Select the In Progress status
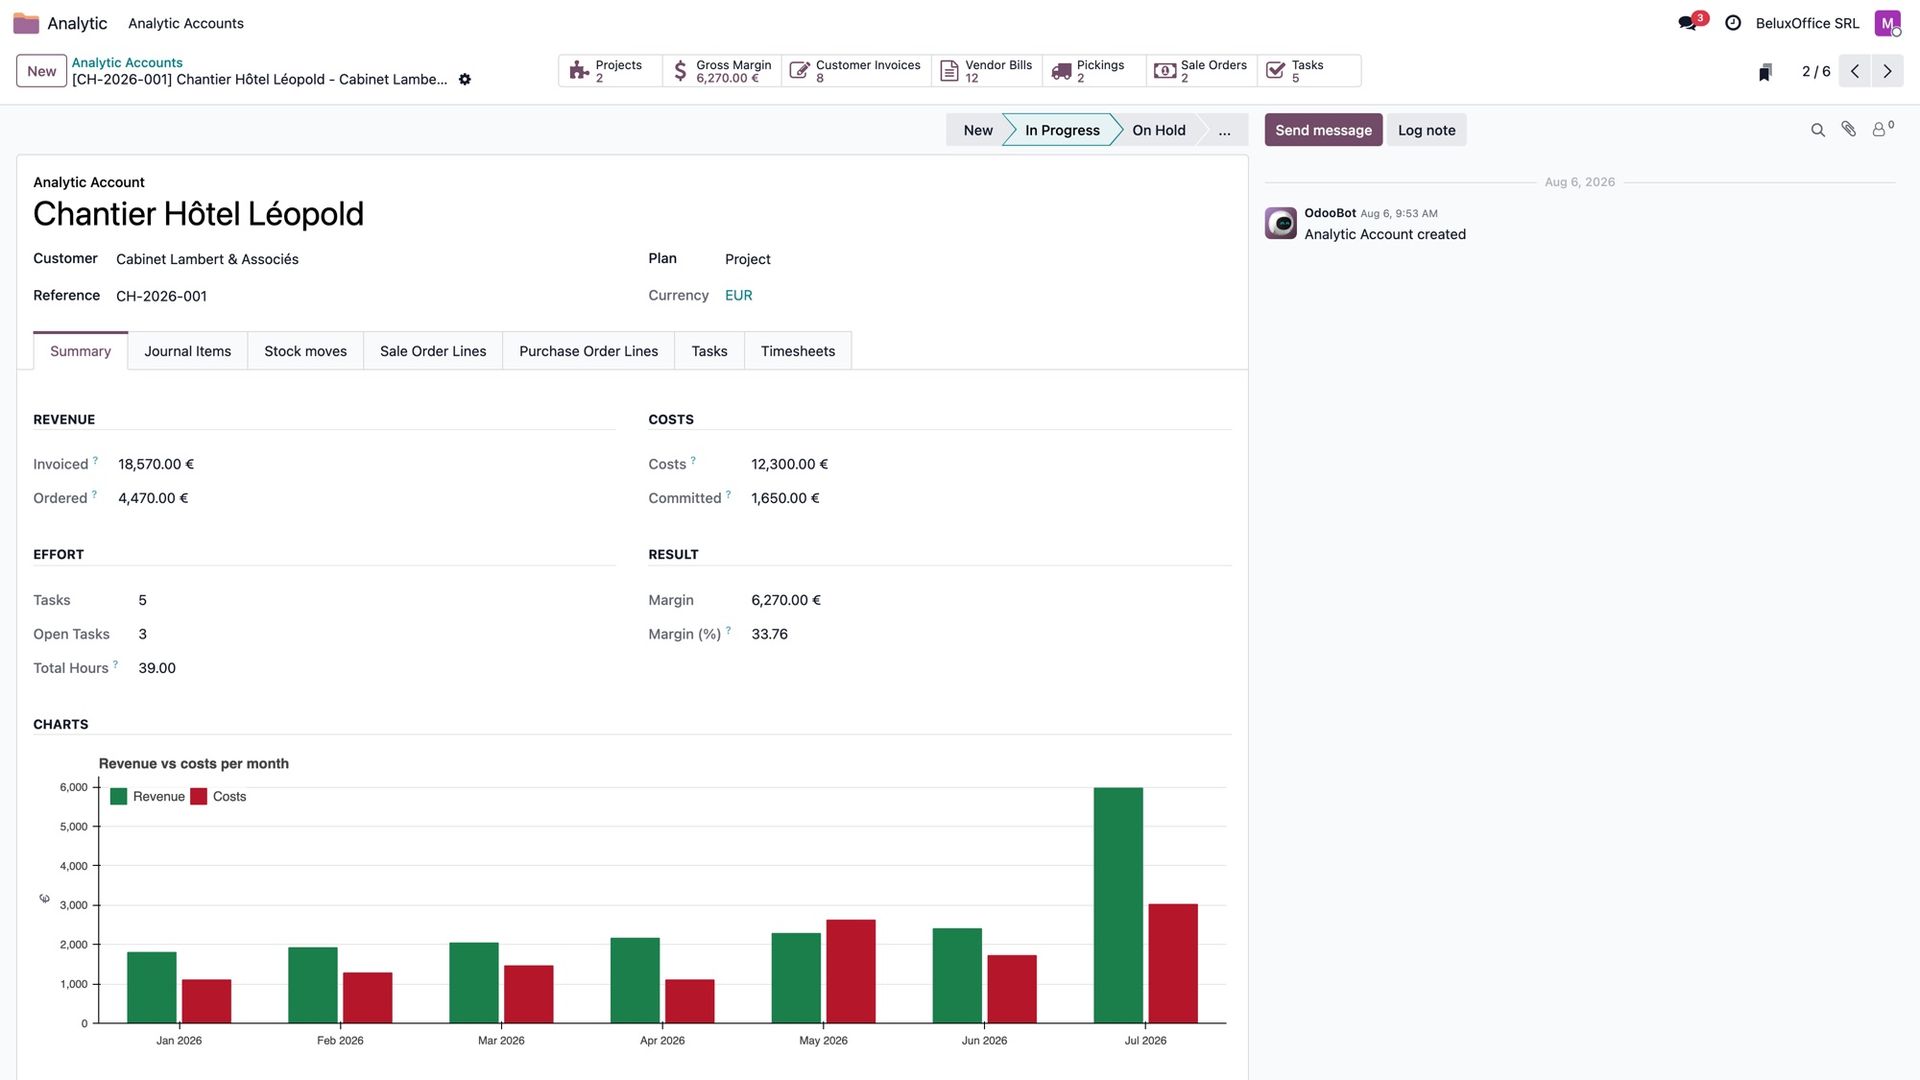This screenshot has width=1920, height=1080. pyautogui.click(x=1062, y=130)
